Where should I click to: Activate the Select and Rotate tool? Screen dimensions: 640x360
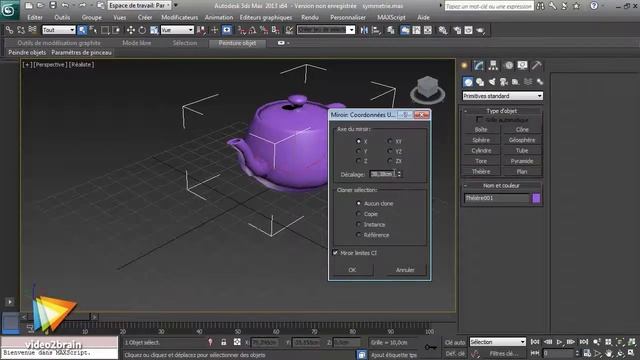pos(142,30)
